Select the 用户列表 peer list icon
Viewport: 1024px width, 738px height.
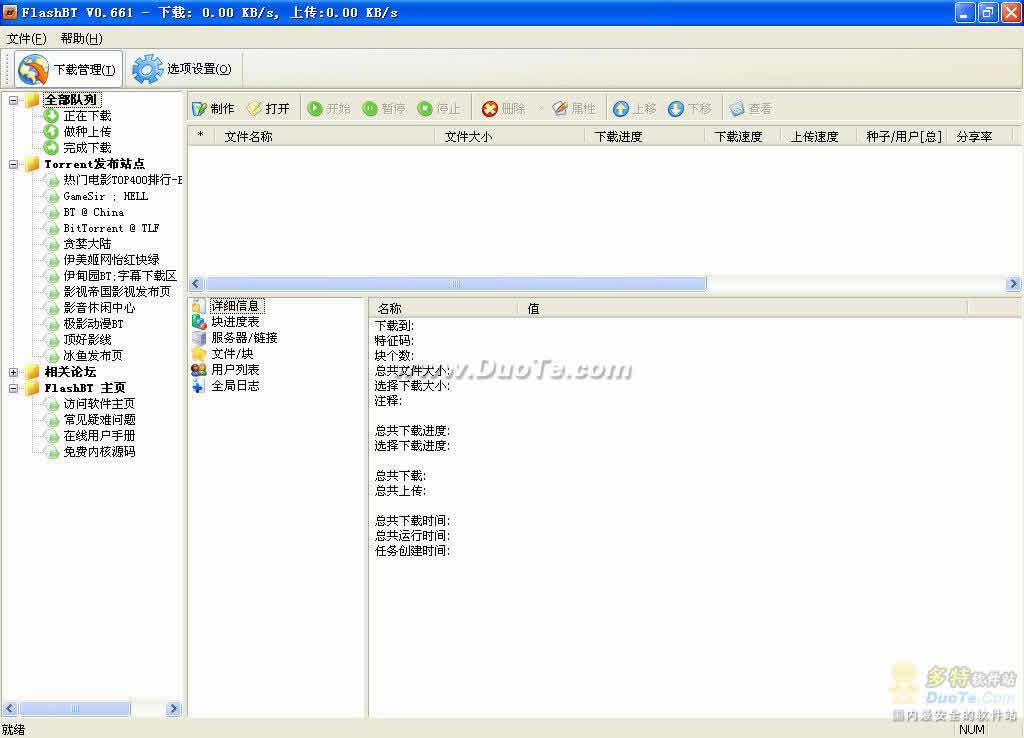[x=199, y=370]
